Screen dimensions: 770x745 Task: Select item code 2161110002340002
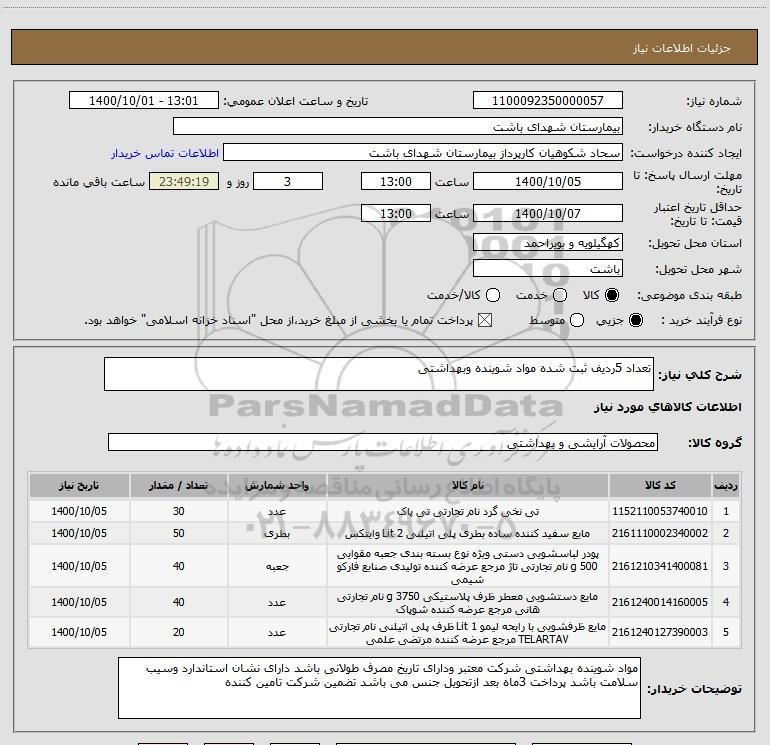[x=660, y=533]
